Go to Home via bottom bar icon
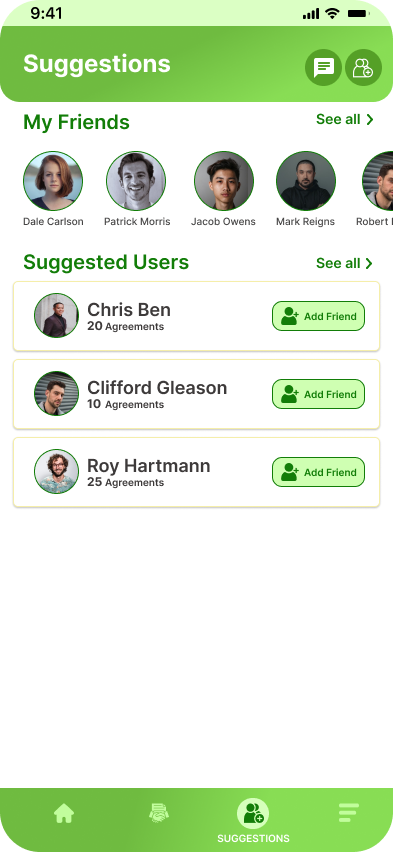The width and height of the screenshot is (393, 852). click(x=64, y=813)
